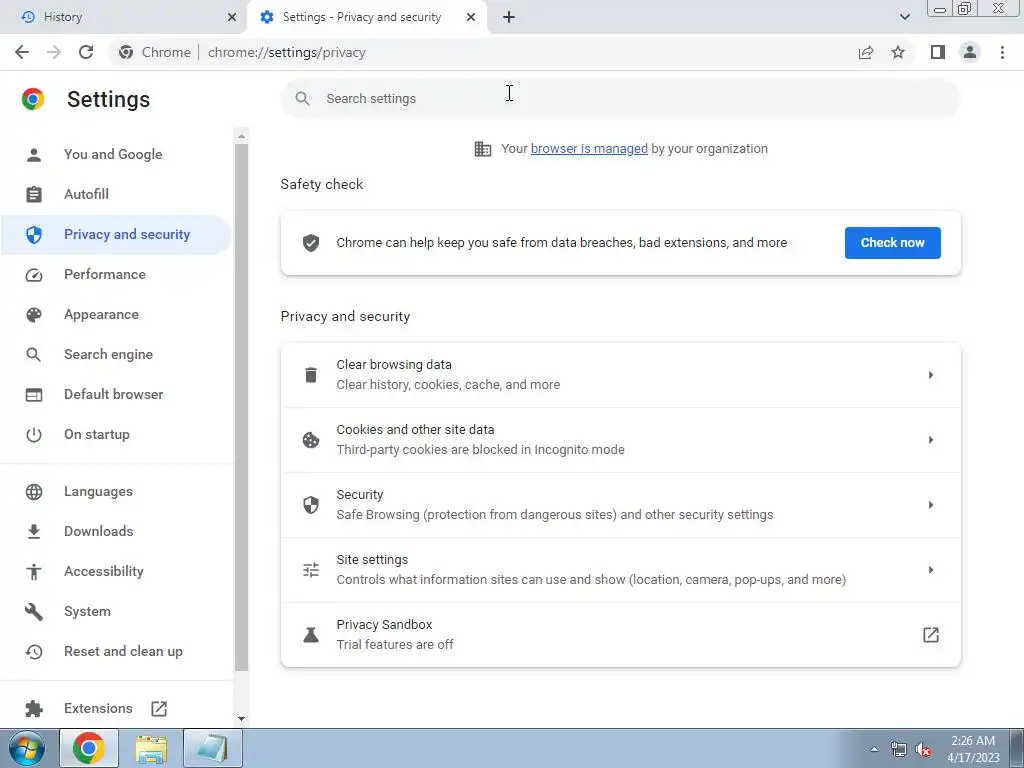Click the Chrome logo beside Settings title
The height and width of the screenshot is (768, 1024).
click(33, 99)
